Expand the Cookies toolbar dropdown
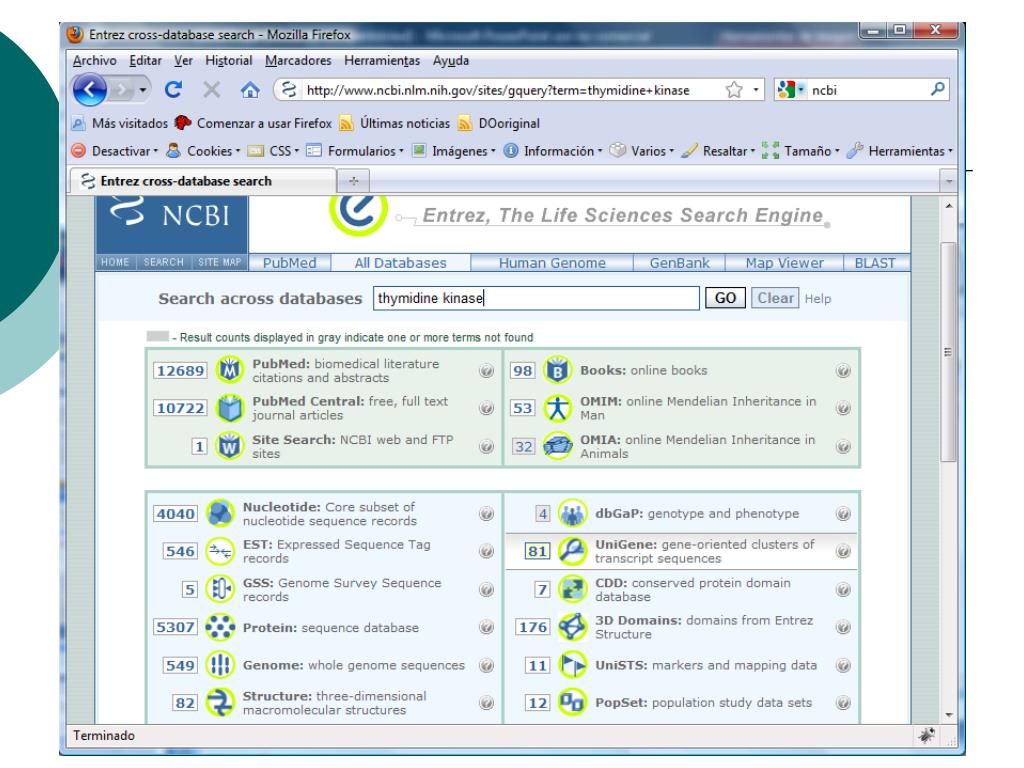The image size is (1024, 768). 203,151
